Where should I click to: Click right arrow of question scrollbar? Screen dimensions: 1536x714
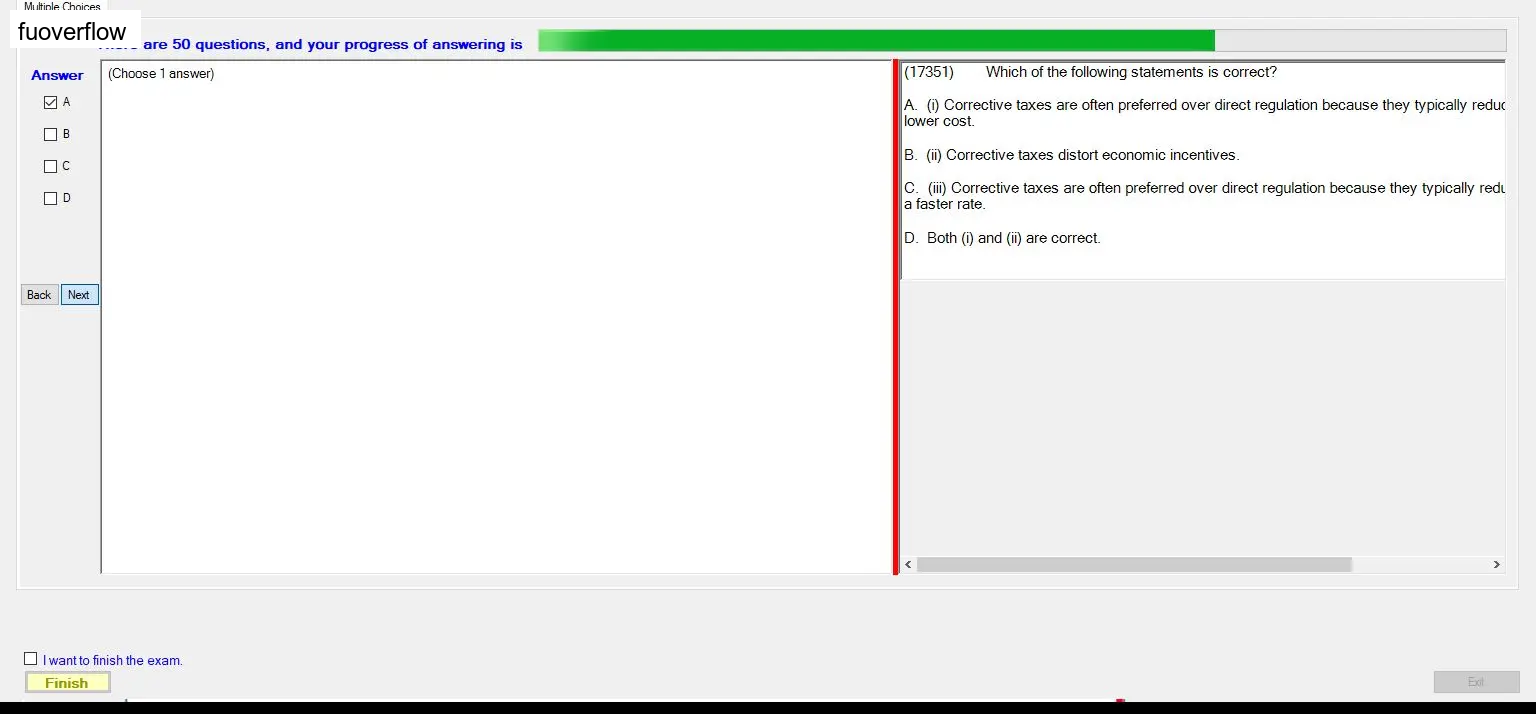coord(1496,565)
